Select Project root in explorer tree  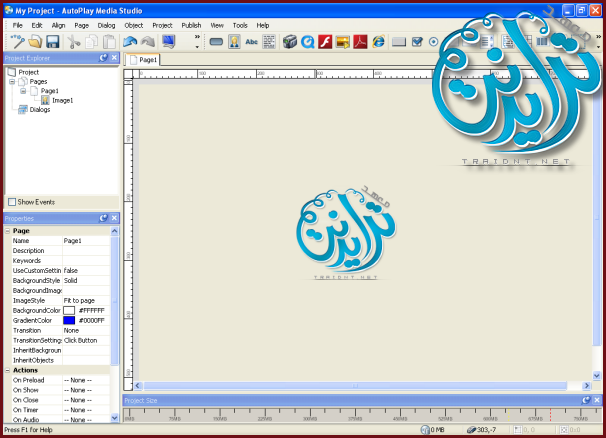[x=29, y=72]
